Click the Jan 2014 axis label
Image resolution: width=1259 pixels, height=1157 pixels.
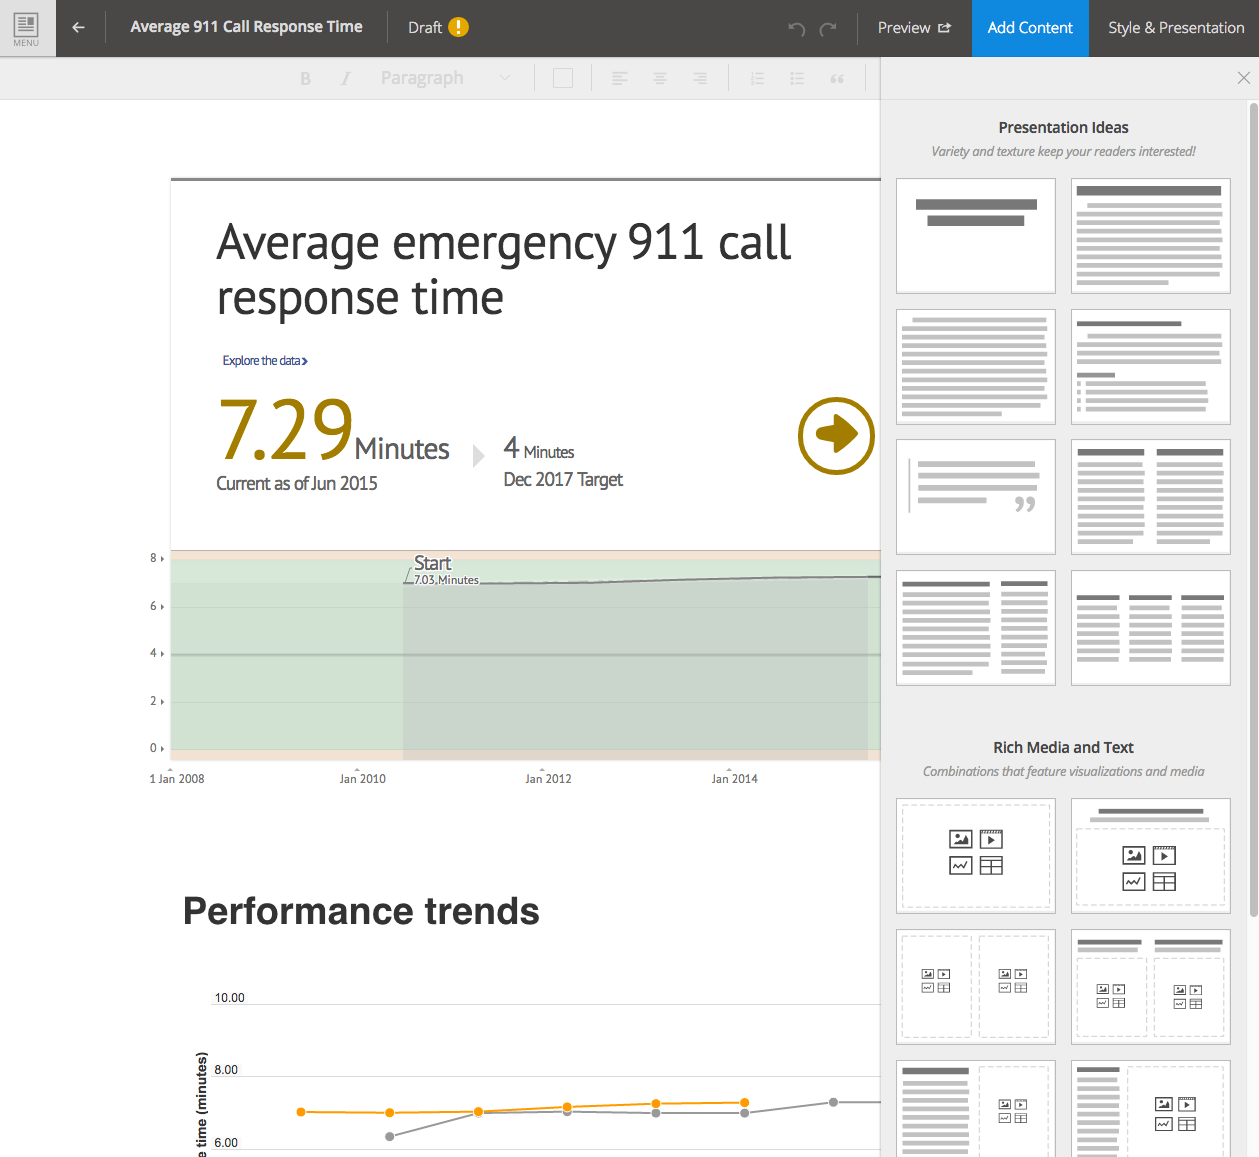(734, 779)
